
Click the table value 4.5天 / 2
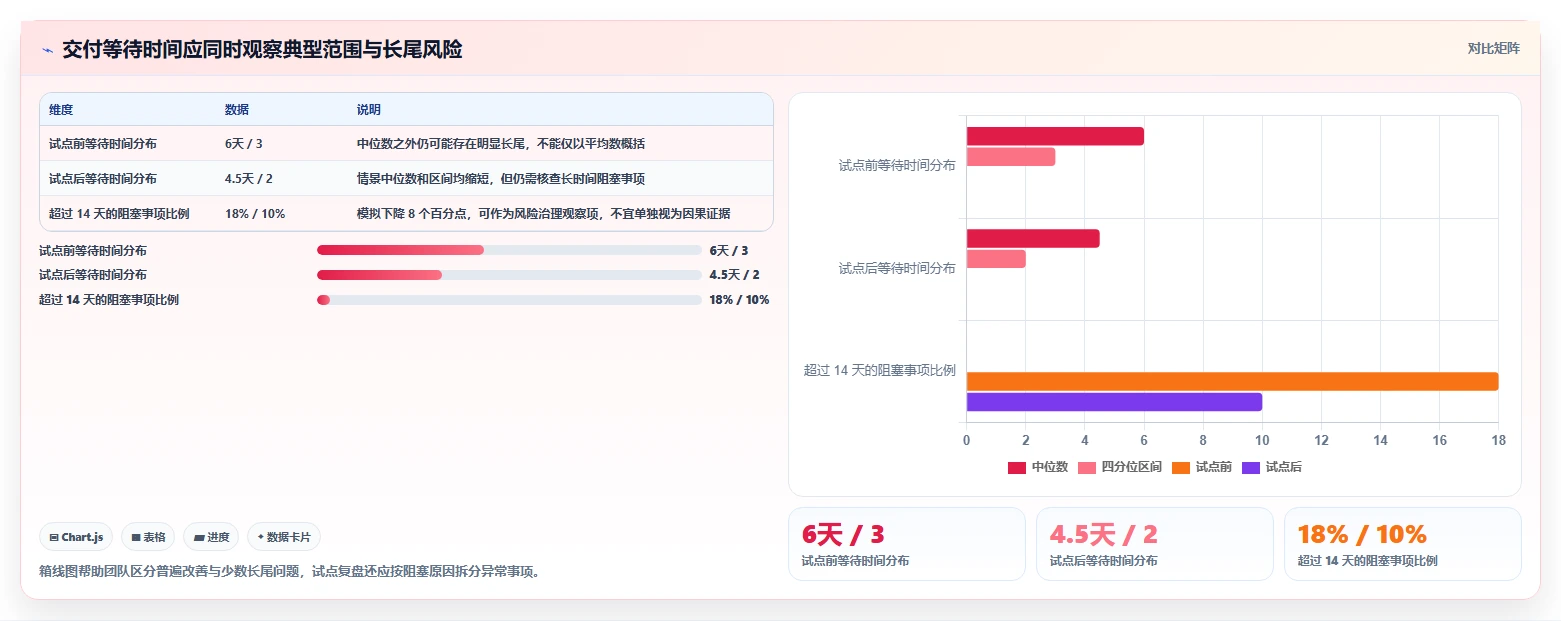(249, 179)
